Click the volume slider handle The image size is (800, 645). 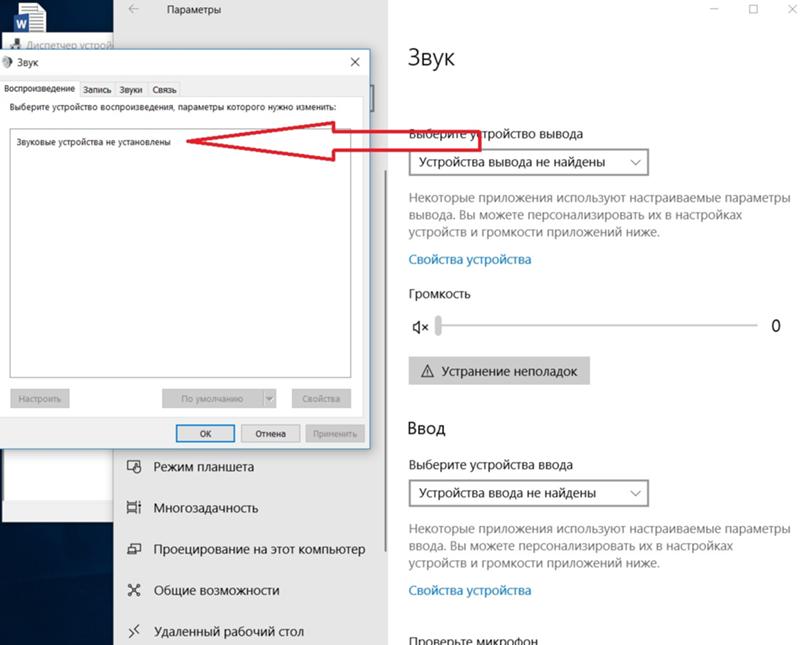[x=438, y=326]
